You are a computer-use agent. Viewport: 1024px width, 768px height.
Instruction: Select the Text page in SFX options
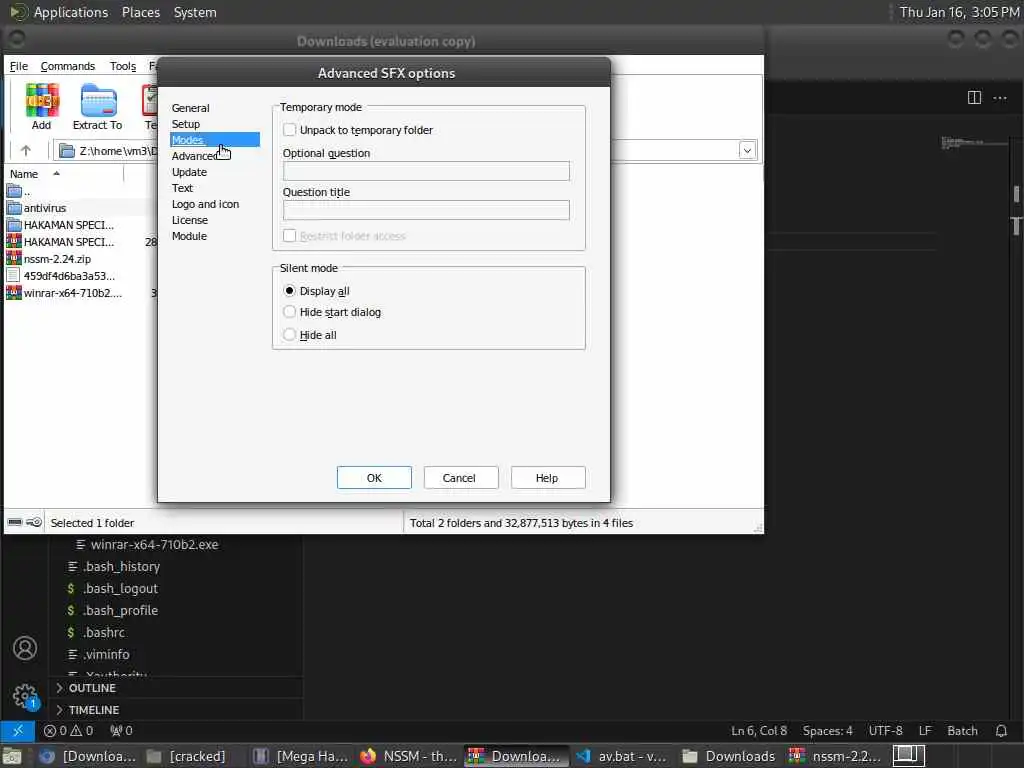[182, 188]
